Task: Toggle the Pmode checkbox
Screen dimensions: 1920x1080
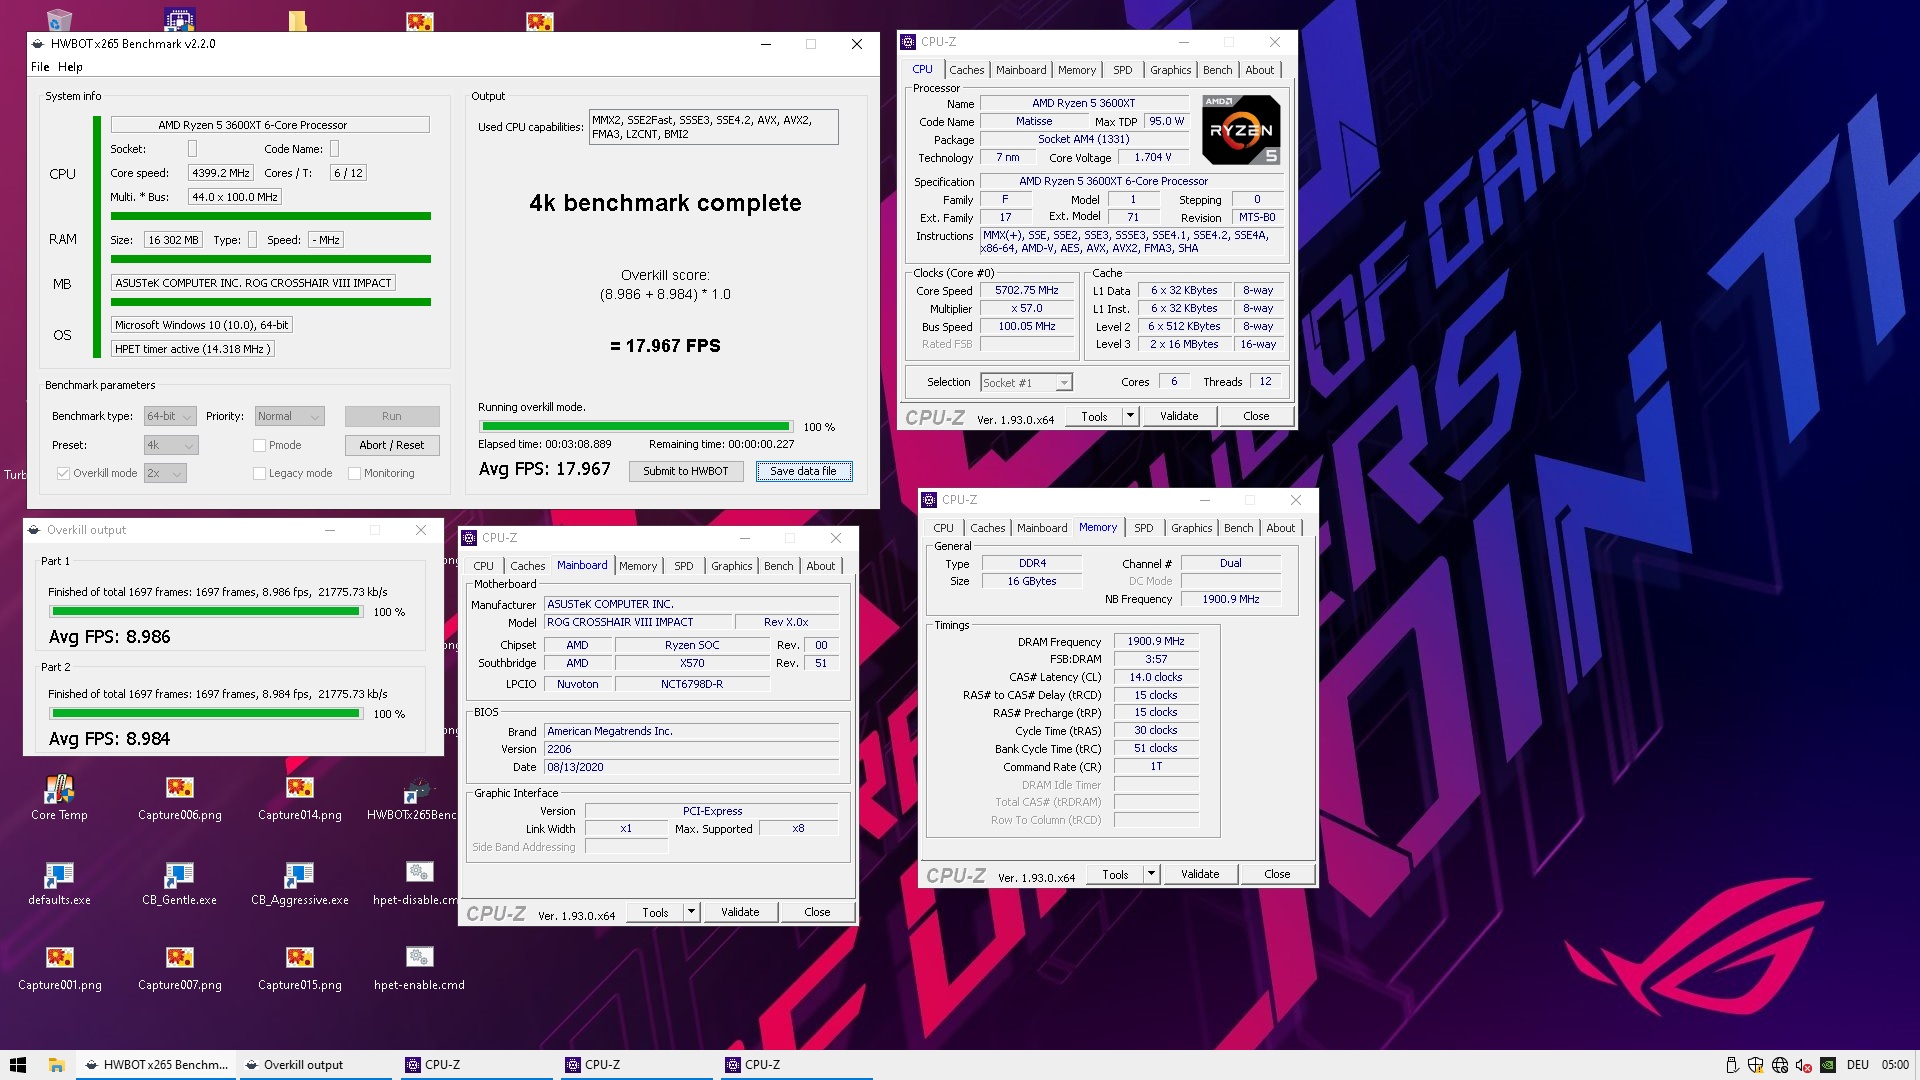Action: (x=260, y=445)
